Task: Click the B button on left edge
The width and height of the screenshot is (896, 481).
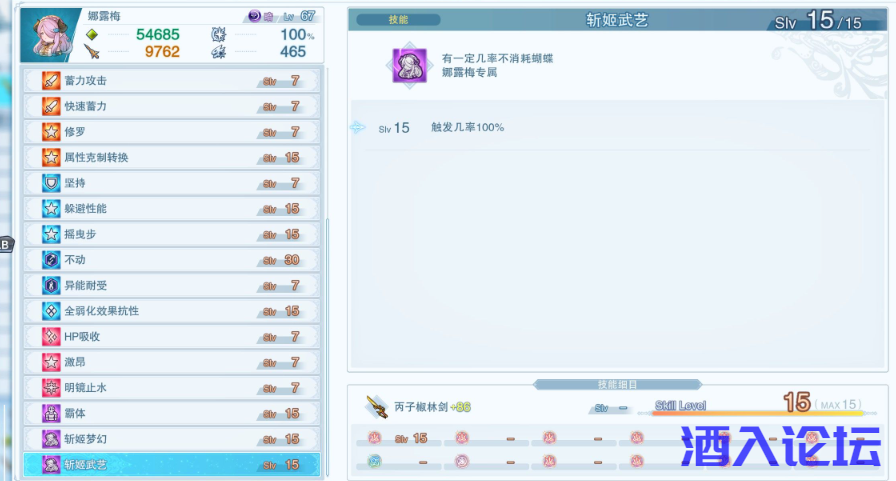Action: (5, 245)
